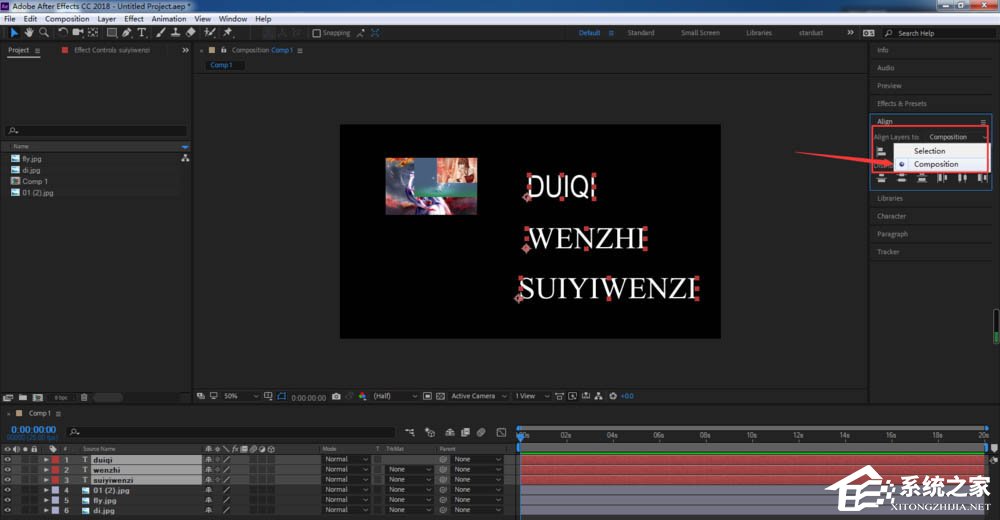Open the 50% magnification dropdown
The image size is (1000, 520).
pyautogui.click(x=240, y=396)
